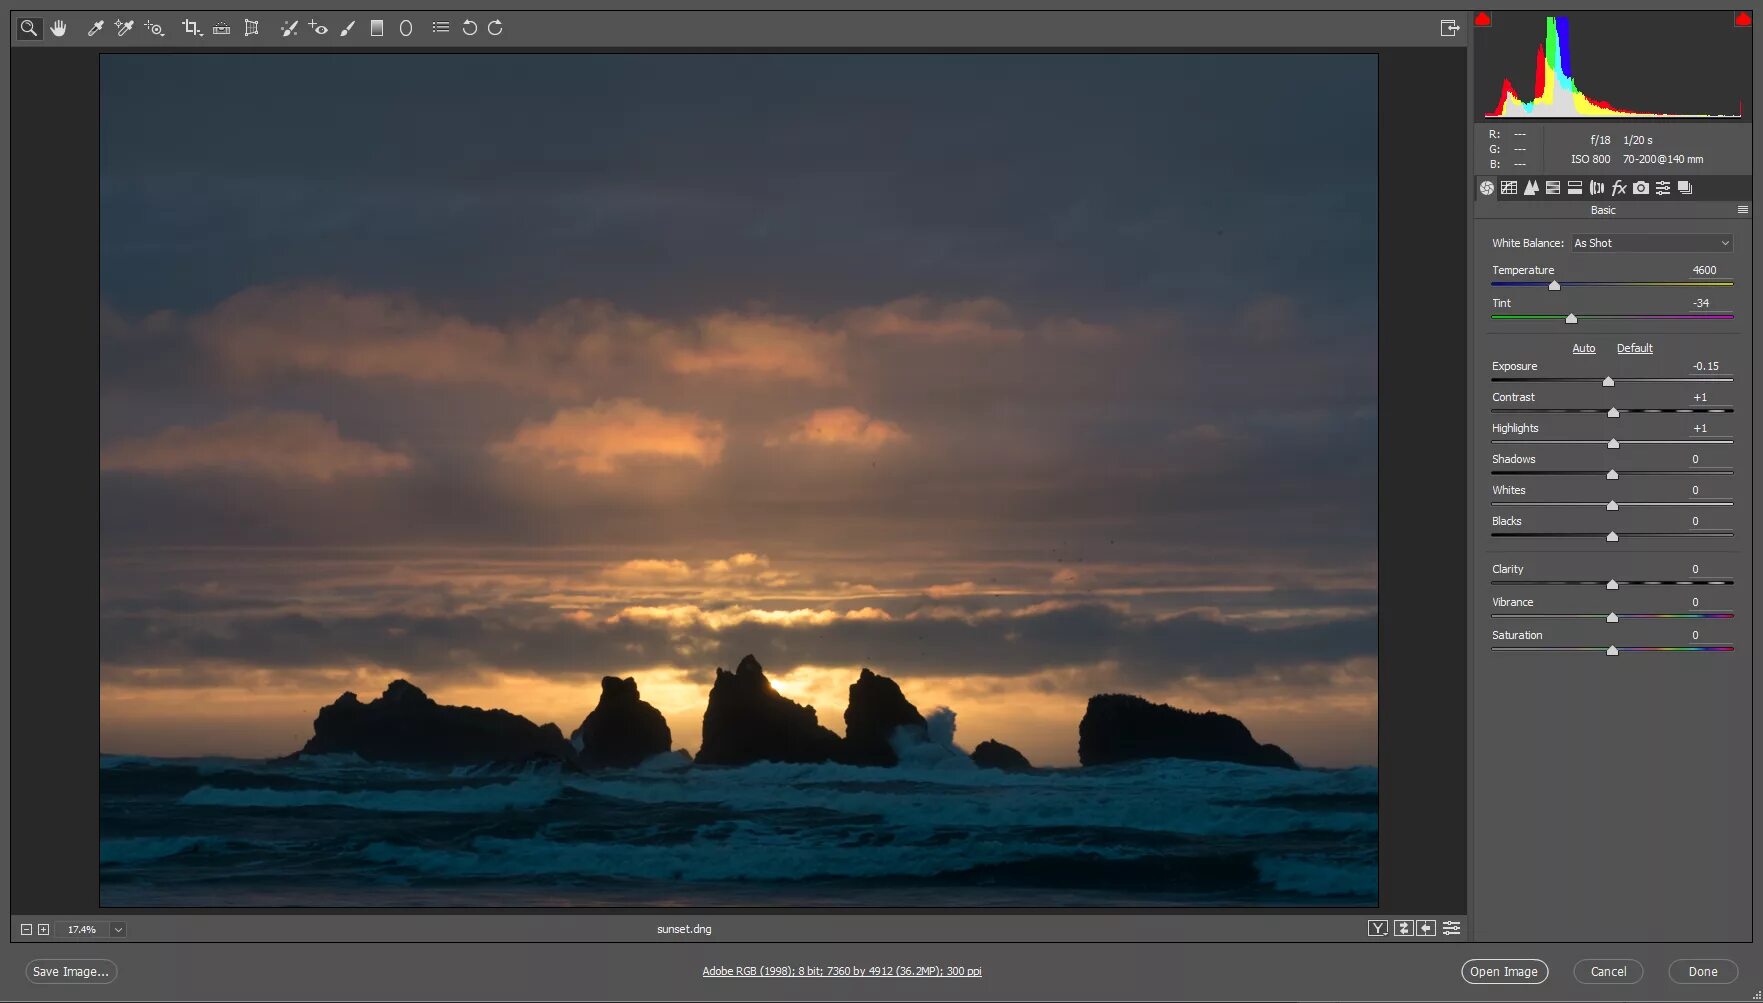Viewport: 1763px width, 1003px height.
Task: Open the White Balance dropdown
Action: pyautogui.click(x=1650, y=243)
